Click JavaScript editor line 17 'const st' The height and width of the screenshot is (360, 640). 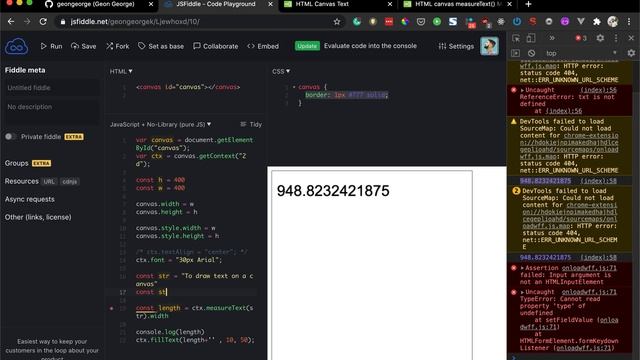point(151,292)
